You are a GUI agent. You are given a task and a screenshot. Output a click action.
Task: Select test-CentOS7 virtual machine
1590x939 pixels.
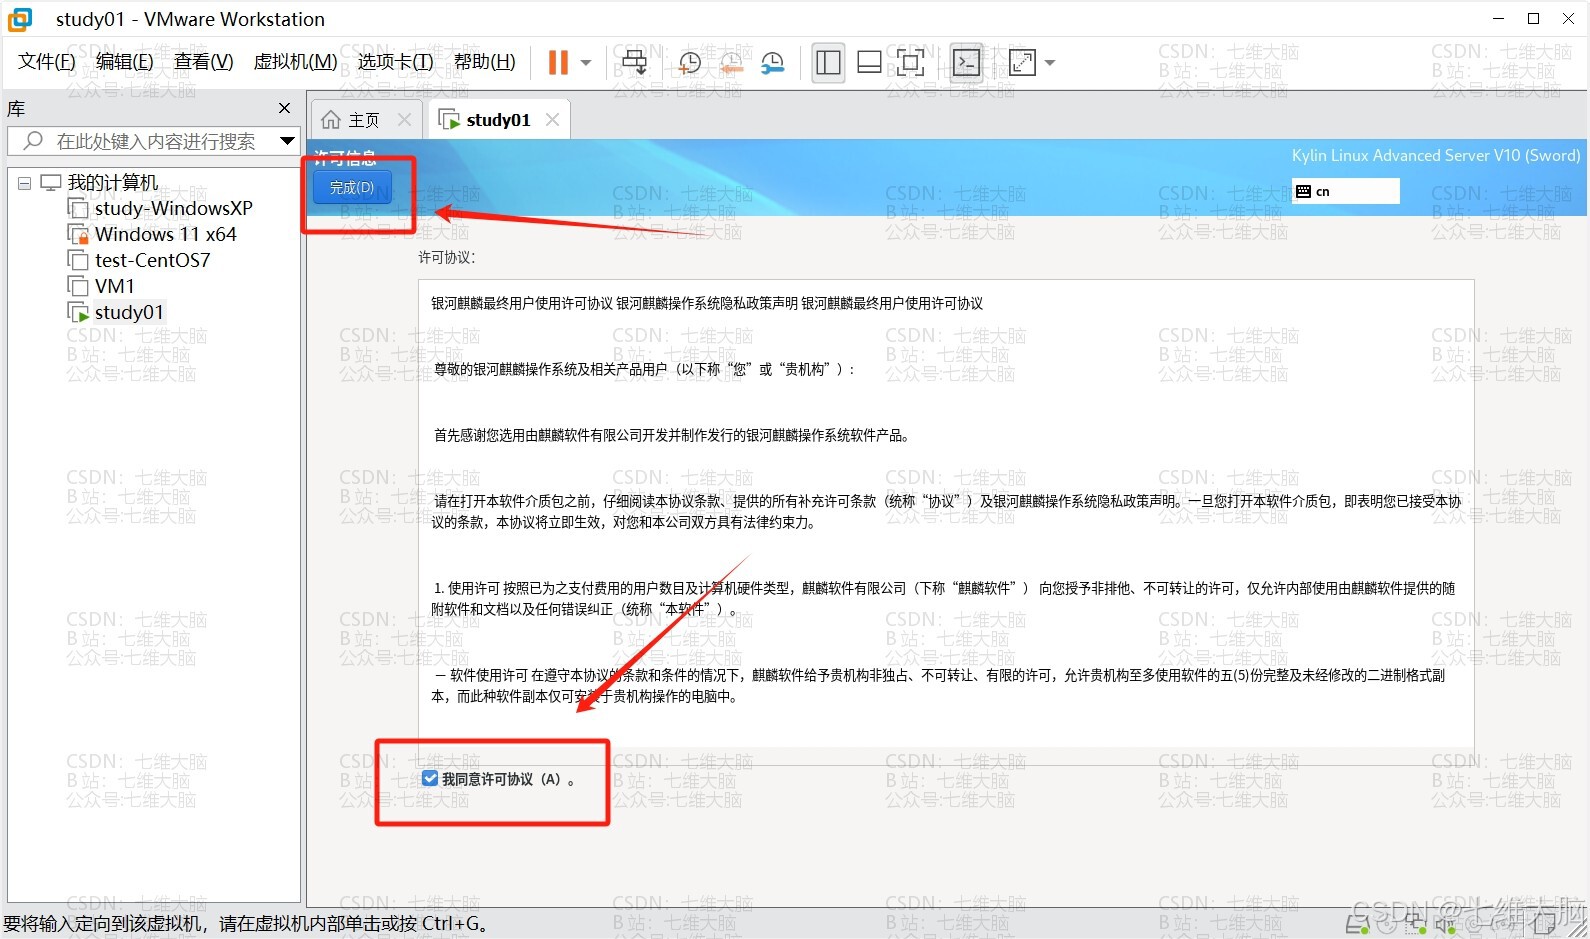pos(153,260)
